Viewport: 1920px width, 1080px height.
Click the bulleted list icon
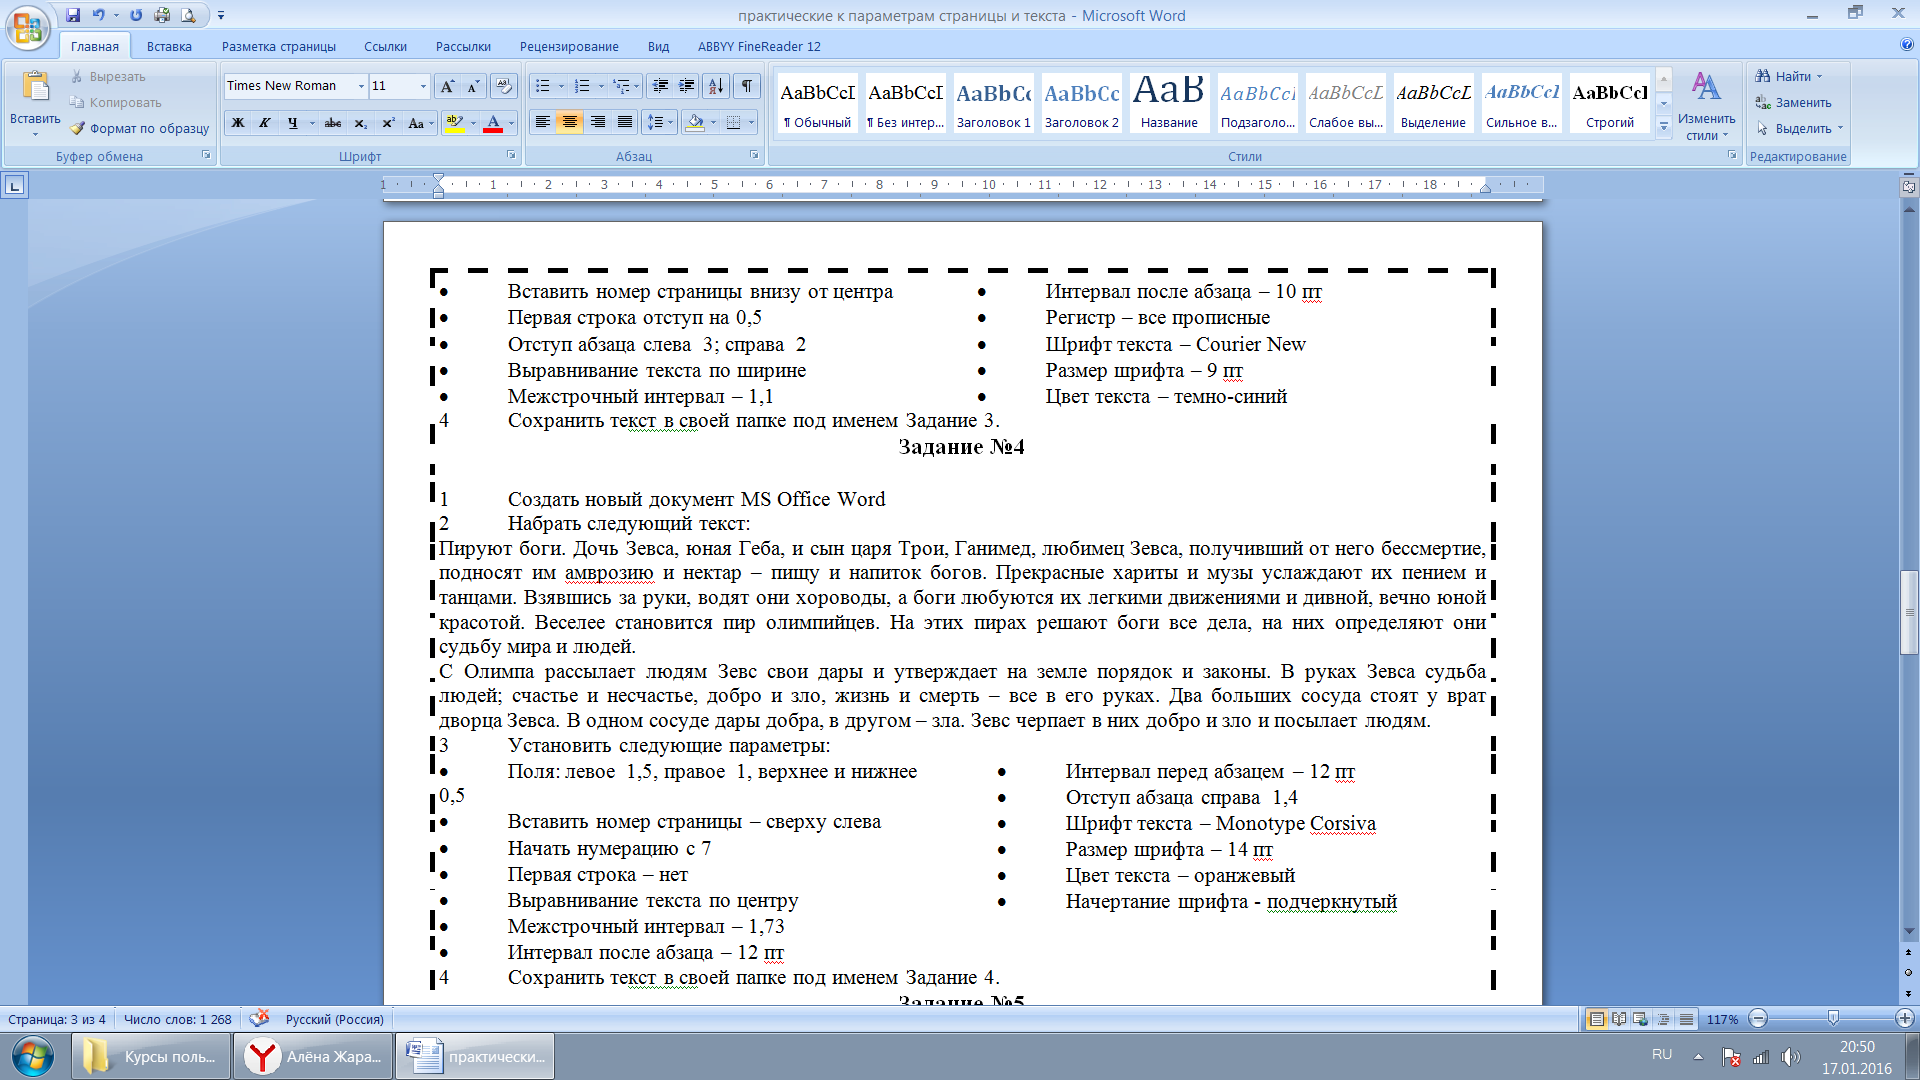541,83
